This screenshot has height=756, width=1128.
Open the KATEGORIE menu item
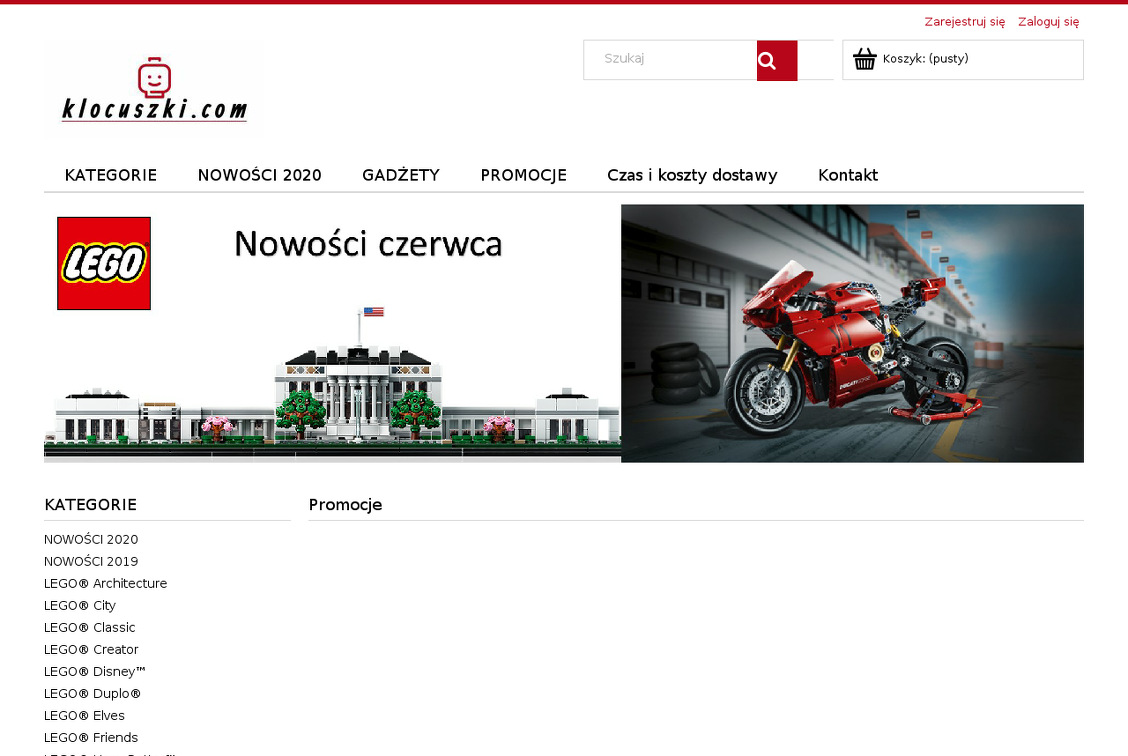(x=111, y=175)
